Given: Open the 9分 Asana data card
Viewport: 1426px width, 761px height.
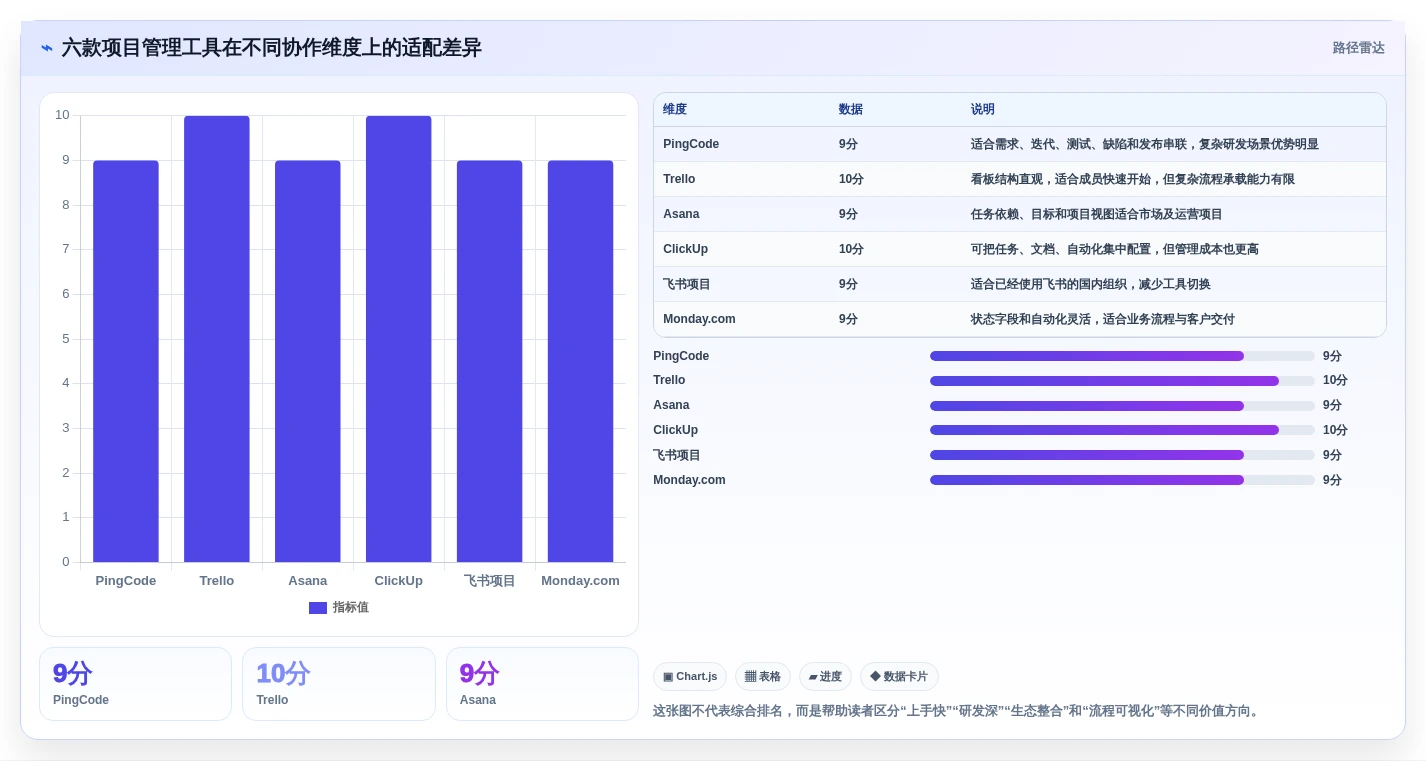Looking at the screenshot, I should point(542,684).
